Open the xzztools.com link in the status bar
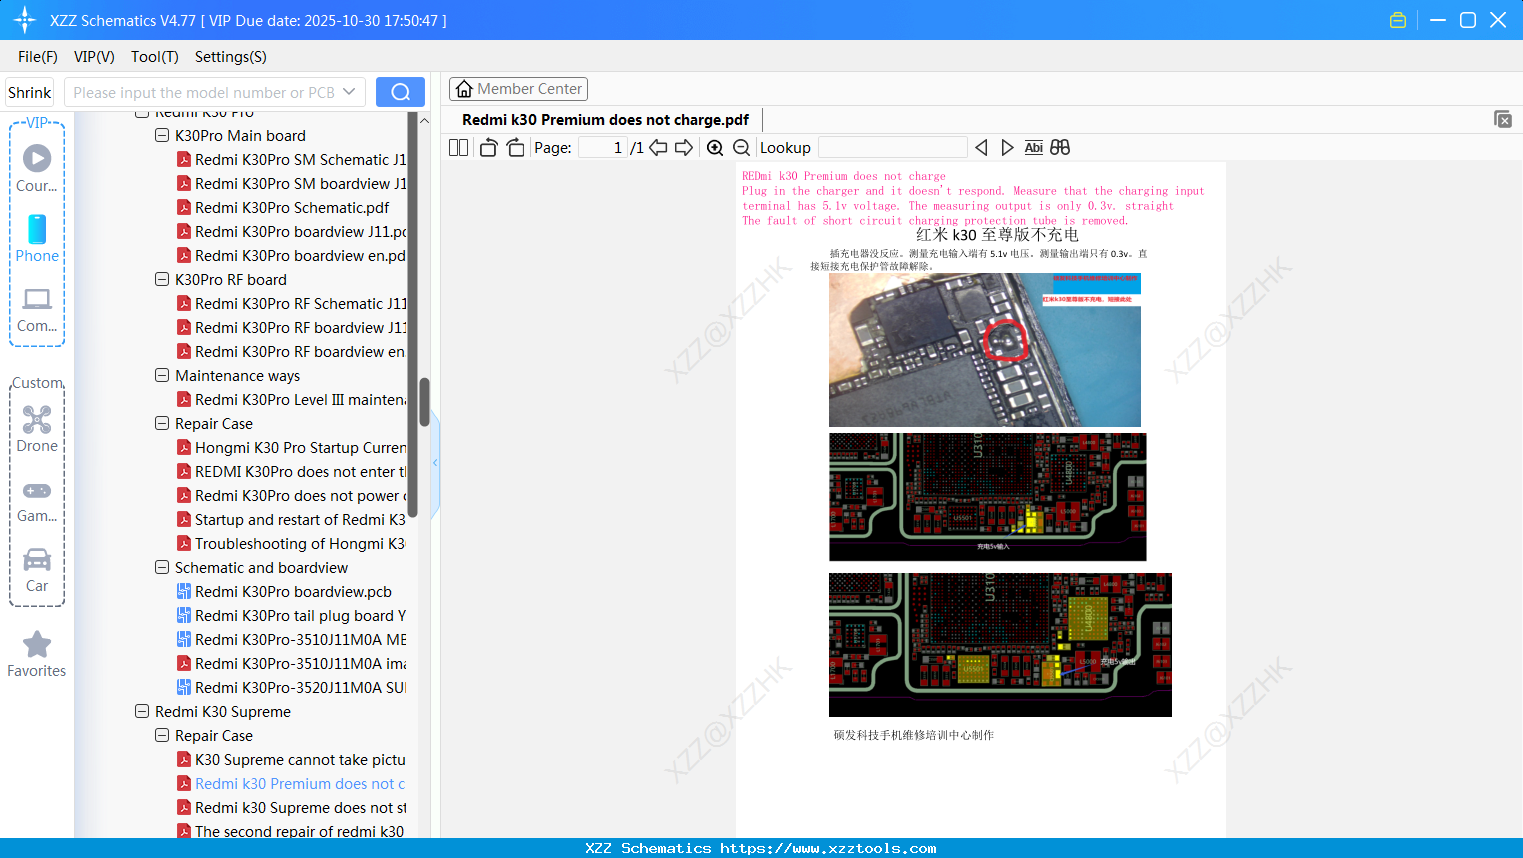1523x858 pixels. coord(828,848)
